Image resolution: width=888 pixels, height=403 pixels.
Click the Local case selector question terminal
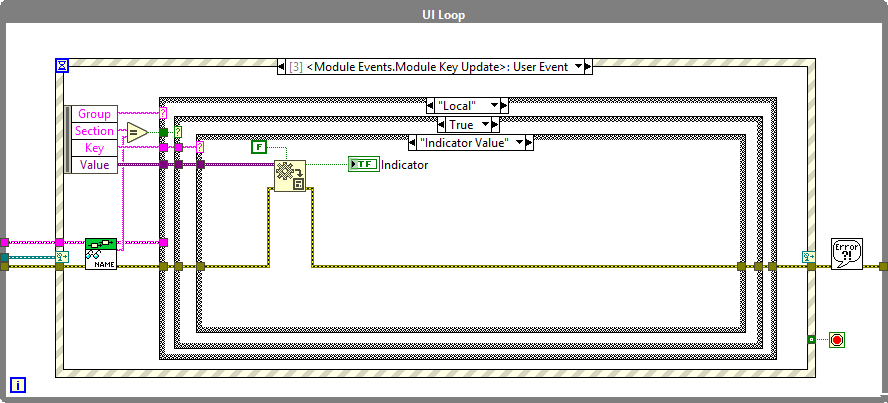click(x=163, y=113)
